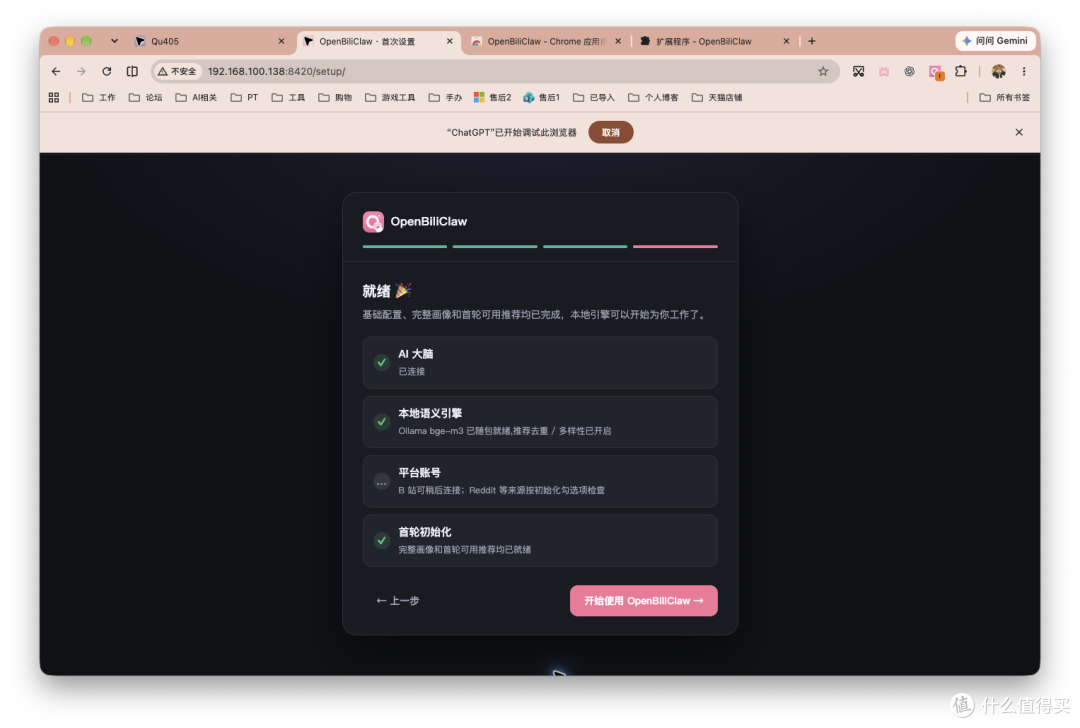This screenshot has height=728, width=1080.
Task: Open 天猫店铺 bookmark folder
Action: [717, 98]
